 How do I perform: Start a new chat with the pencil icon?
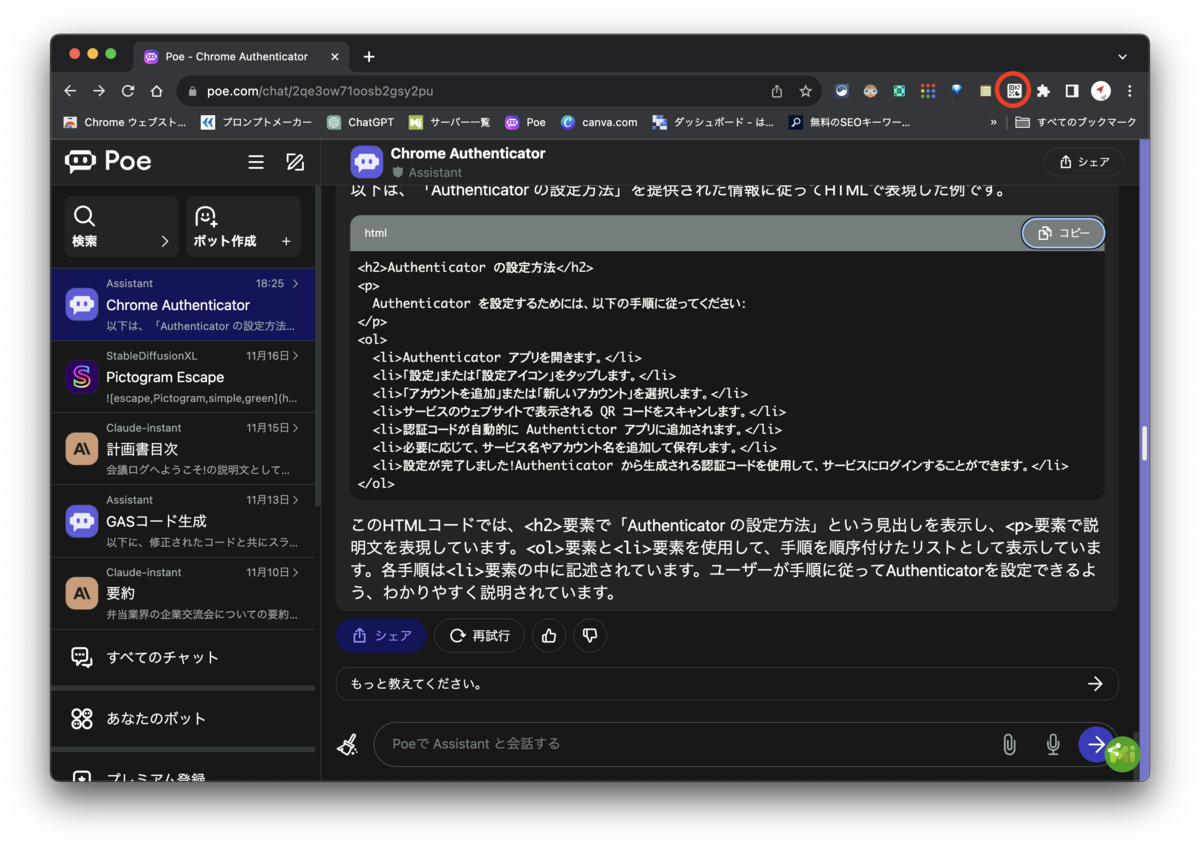pos(295,161)
